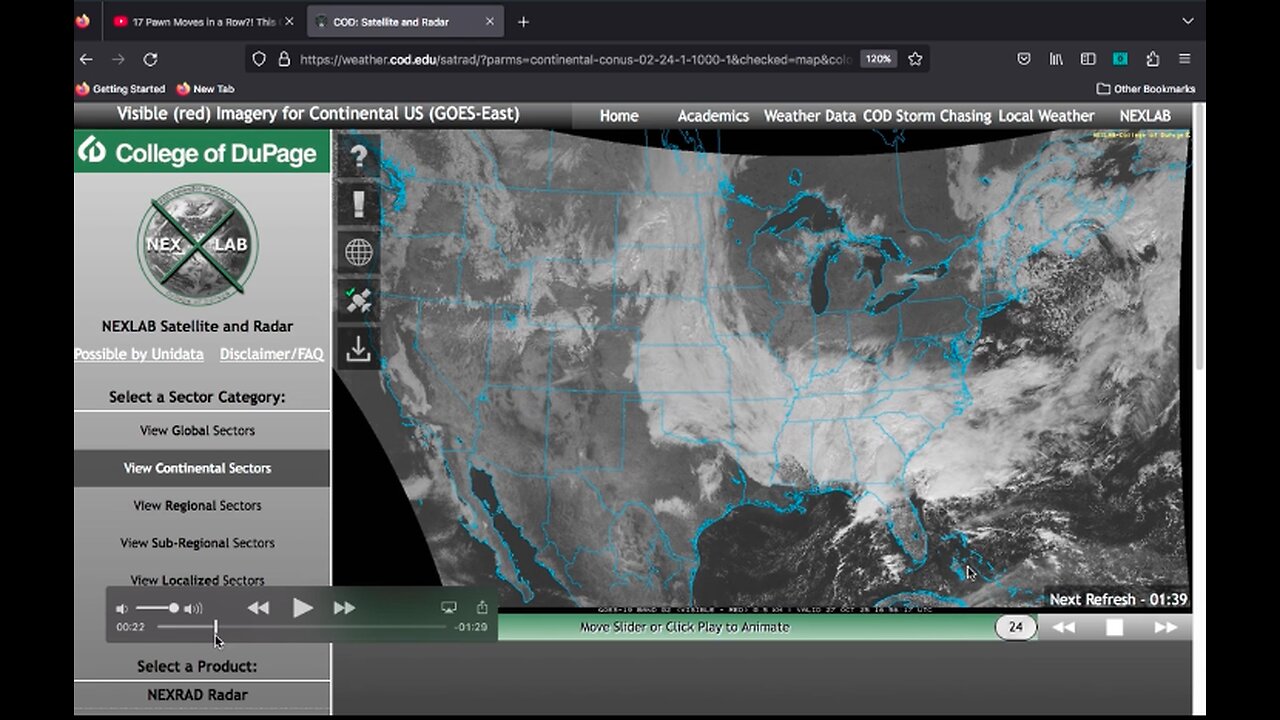Stop the satellite animation
This screenshot has height=720, width=1280.
tap(1114, 627)
